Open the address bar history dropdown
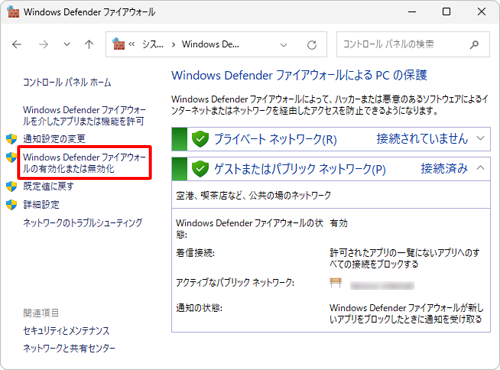Screen dimensions: 500x370 [x=284, y=45]
